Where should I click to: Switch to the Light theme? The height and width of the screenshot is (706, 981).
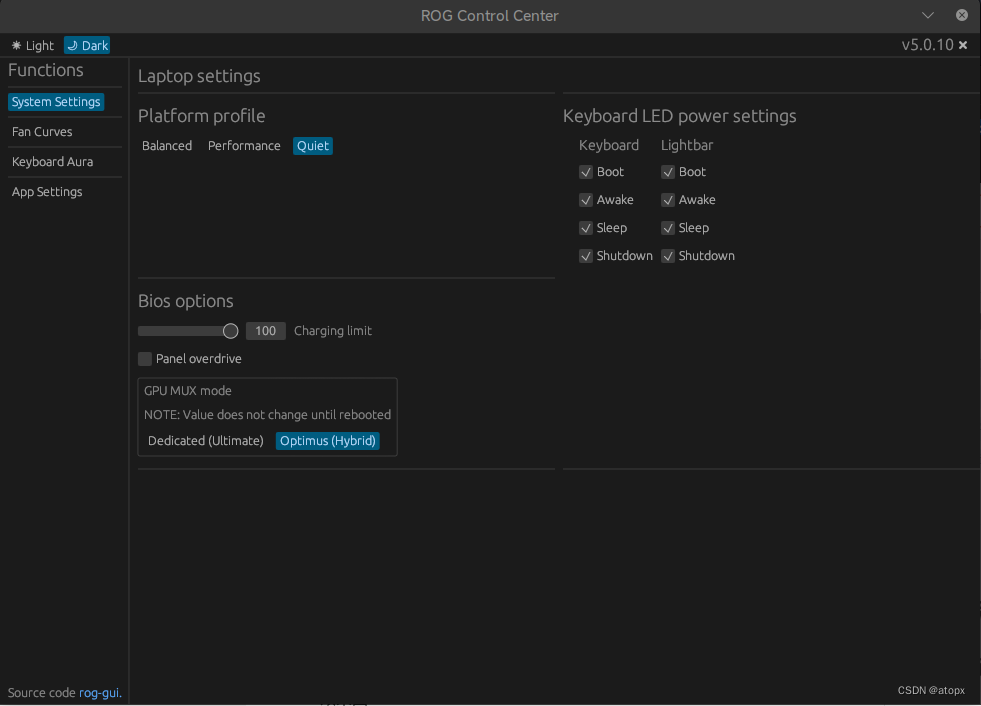(33, 46)
